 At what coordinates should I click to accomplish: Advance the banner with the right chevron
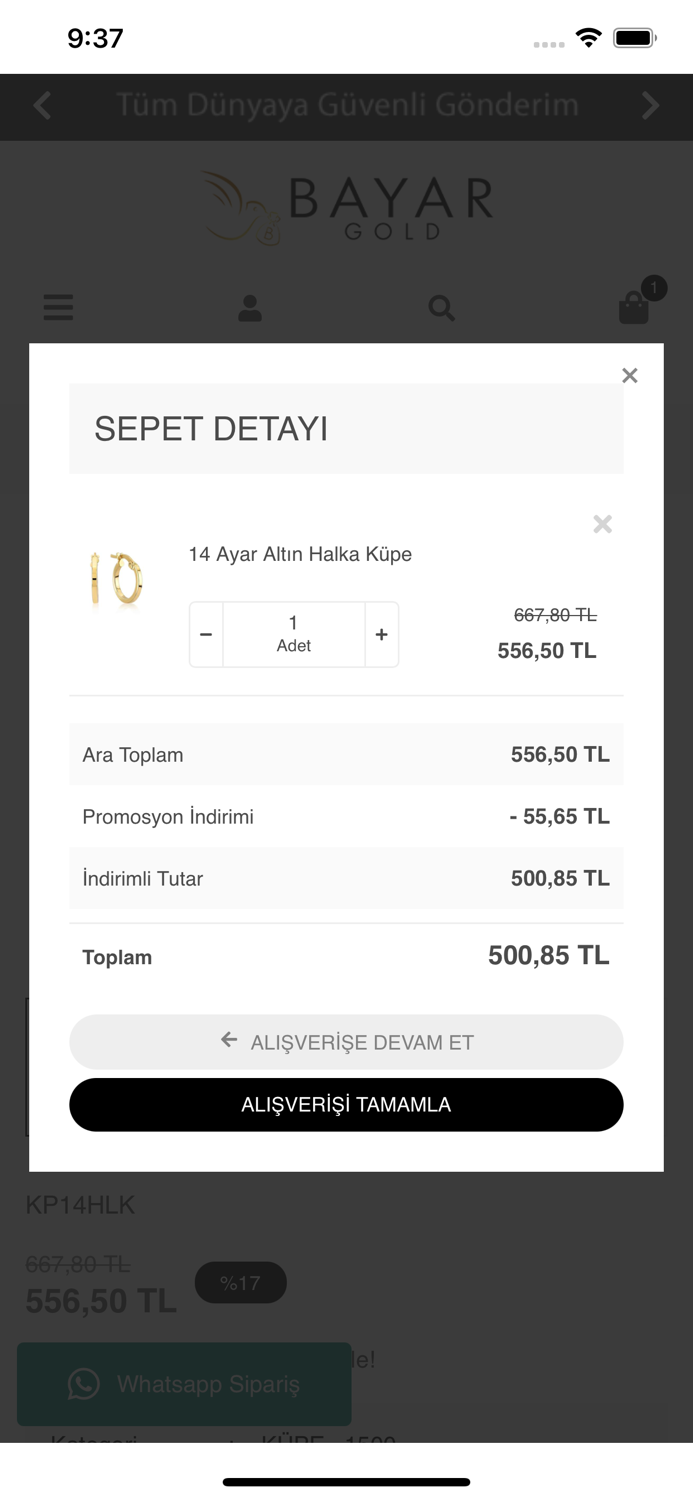pos(650,105)
